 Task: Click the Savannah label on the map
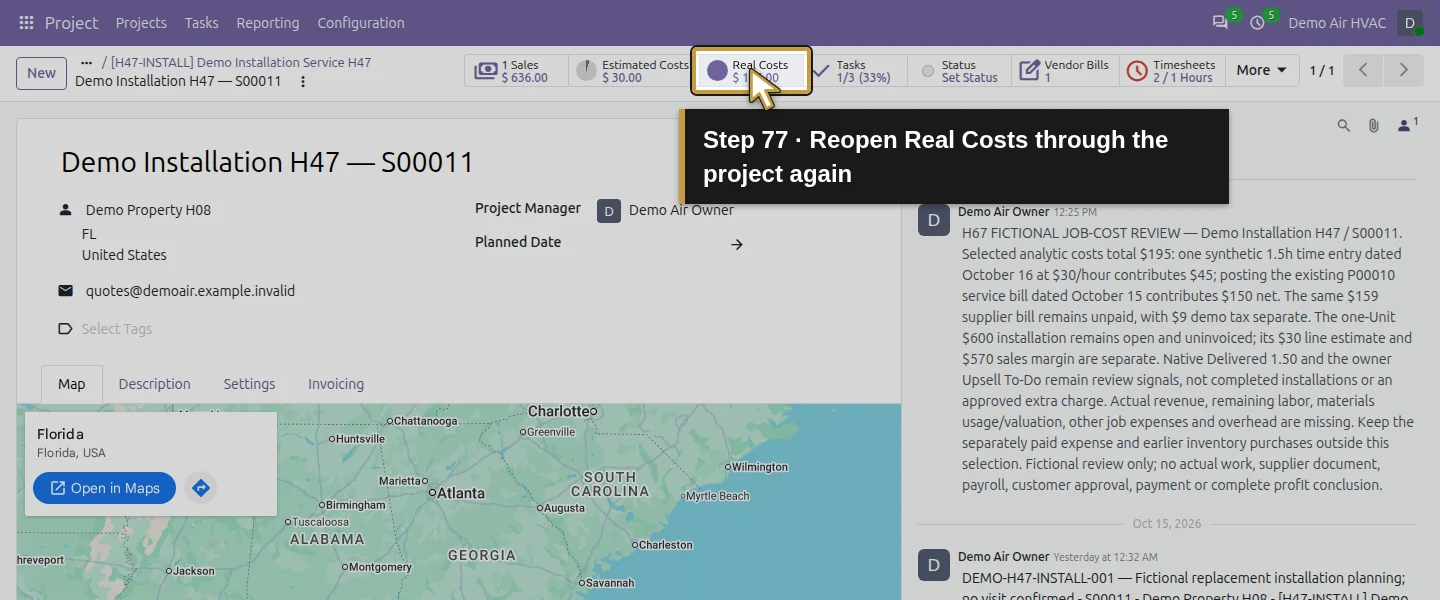point(610,582)
